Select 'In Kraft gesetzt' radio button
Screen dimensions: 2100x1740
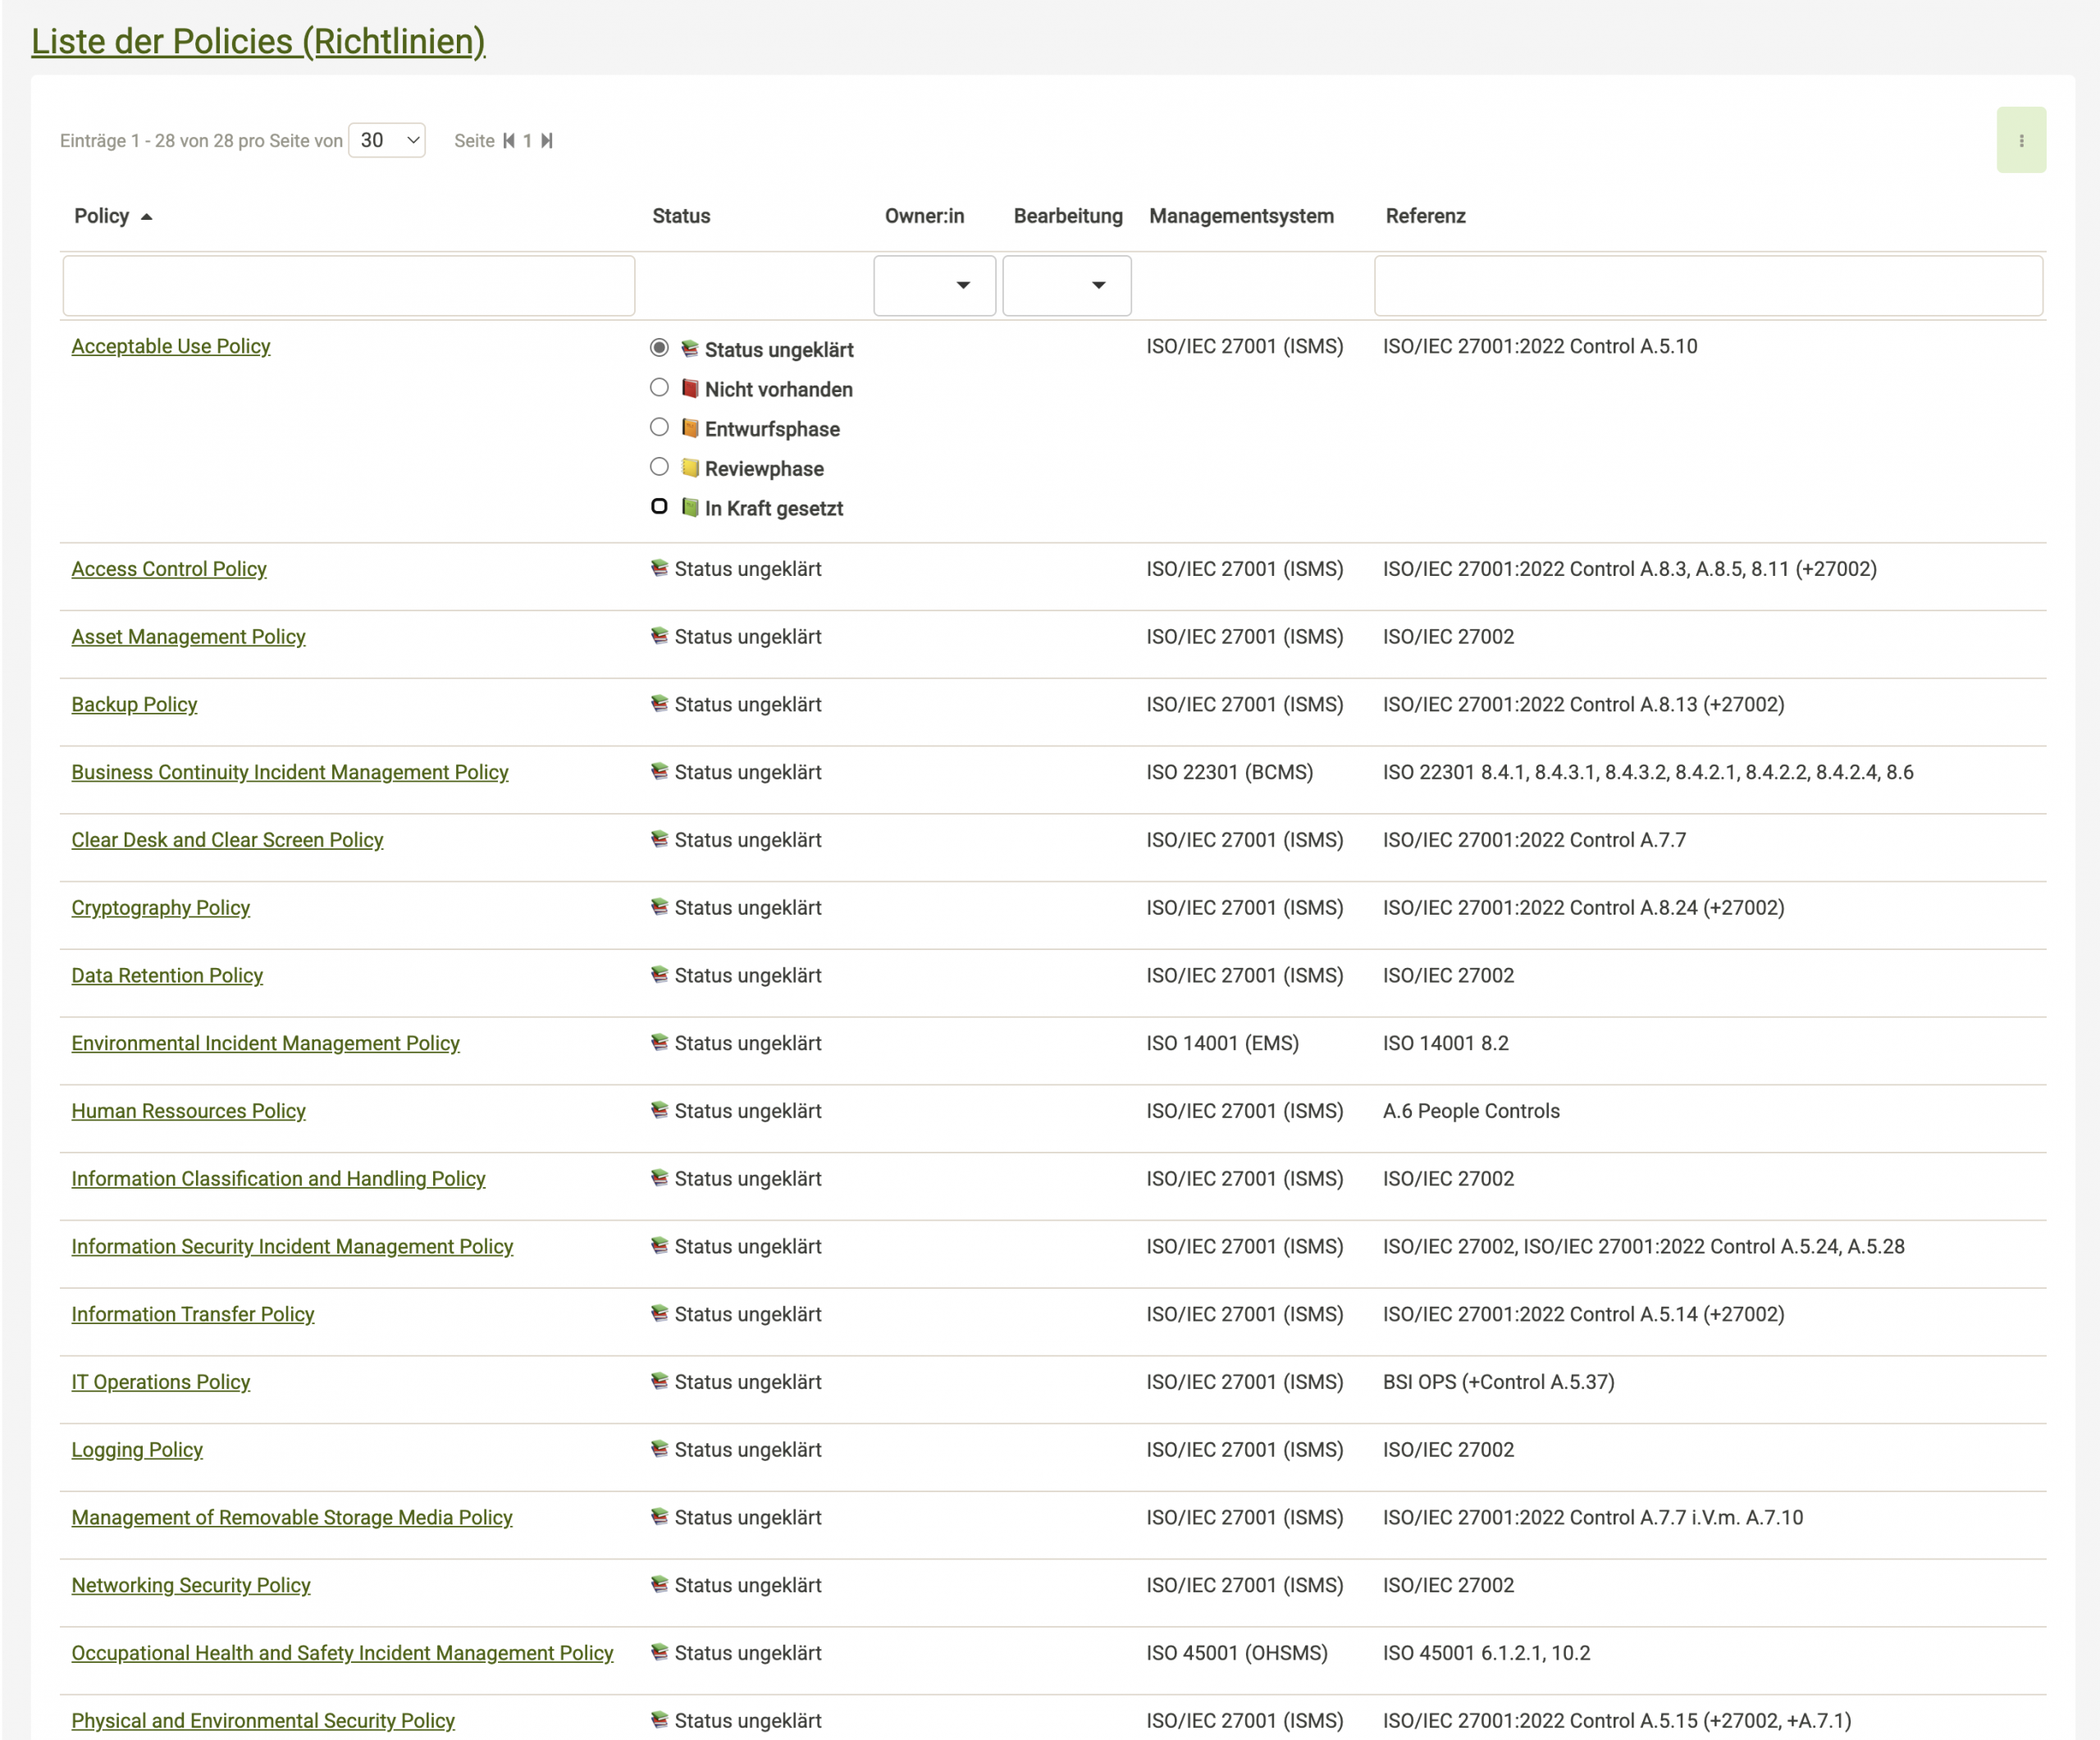click(659, 506)
